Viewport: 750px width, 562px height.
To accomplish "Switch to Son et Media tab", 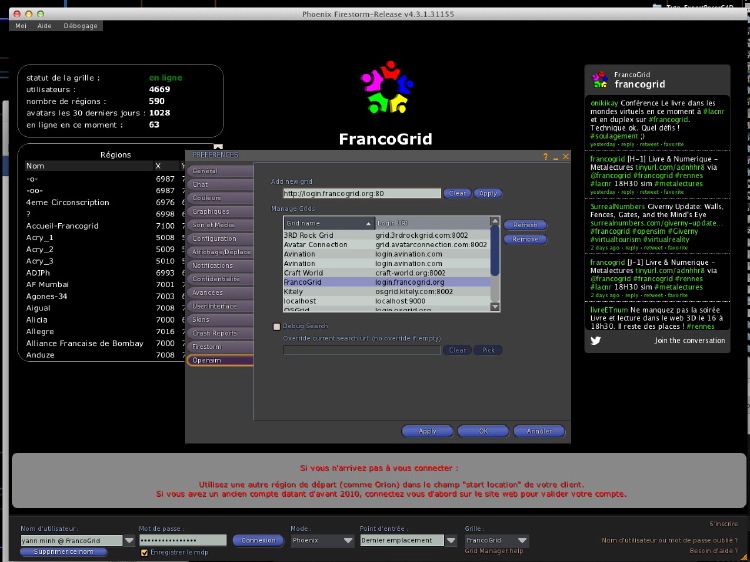I will pyautogui.click(x=220, y=225).
